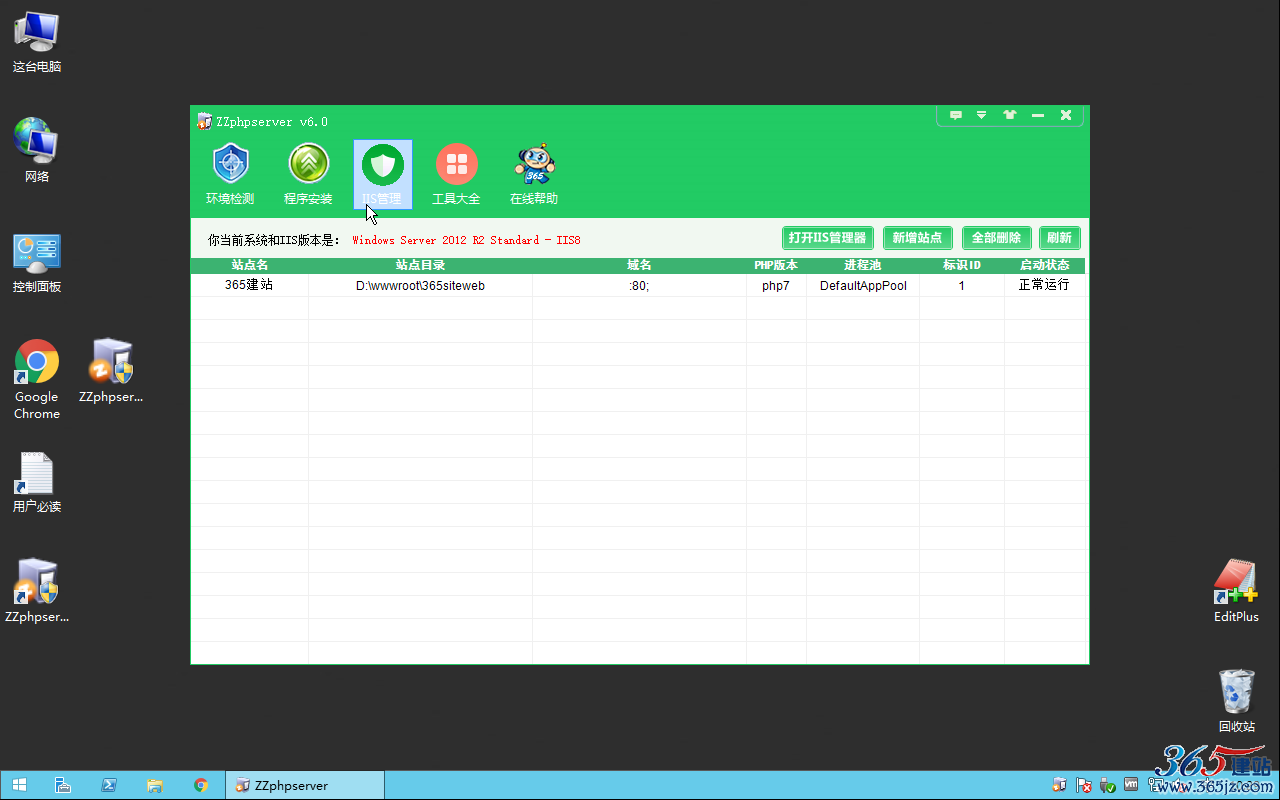
Task: Click the D:\wwwroot\365siteweb directory cell
Action: tap(420, 285)
